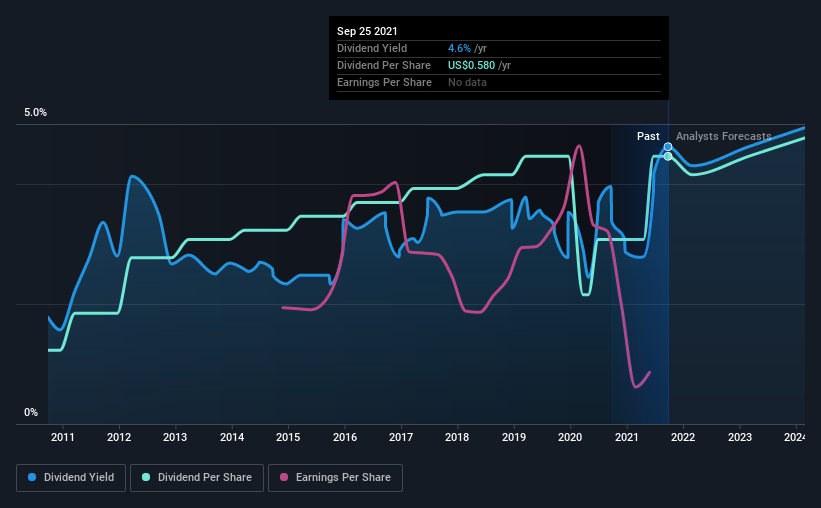Select the 2020 label on the time axis
The image size is (821, 508).
[x=570, y=437]
